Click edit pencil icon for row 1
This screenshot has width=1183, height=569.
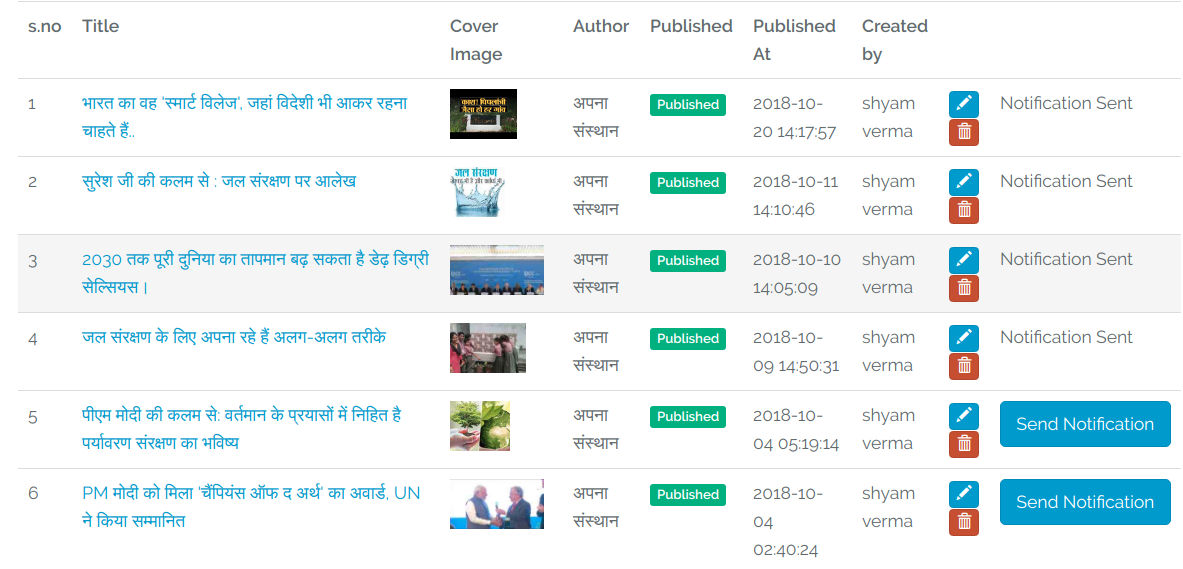pyautogui.click(x=963, y=104)
